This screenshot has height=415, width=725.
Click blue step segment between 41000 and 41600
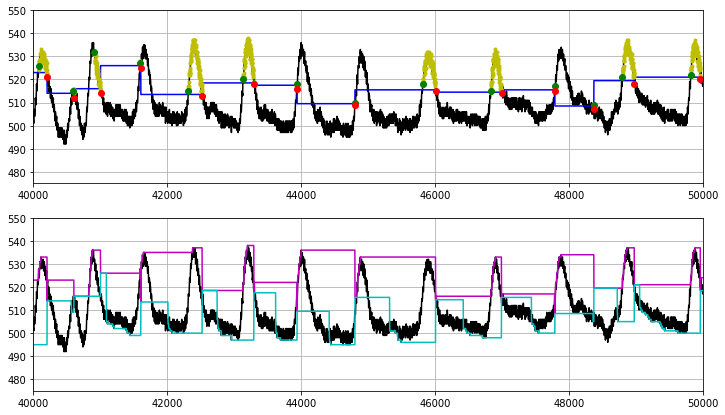120,66
